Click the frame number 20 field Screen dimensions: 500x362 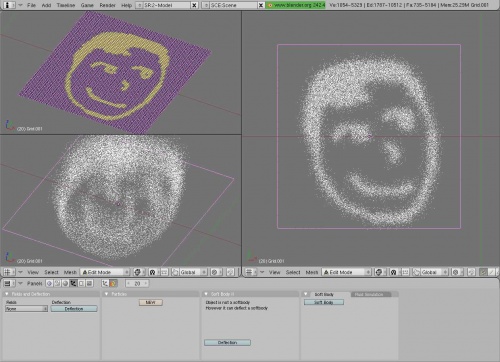137,284
